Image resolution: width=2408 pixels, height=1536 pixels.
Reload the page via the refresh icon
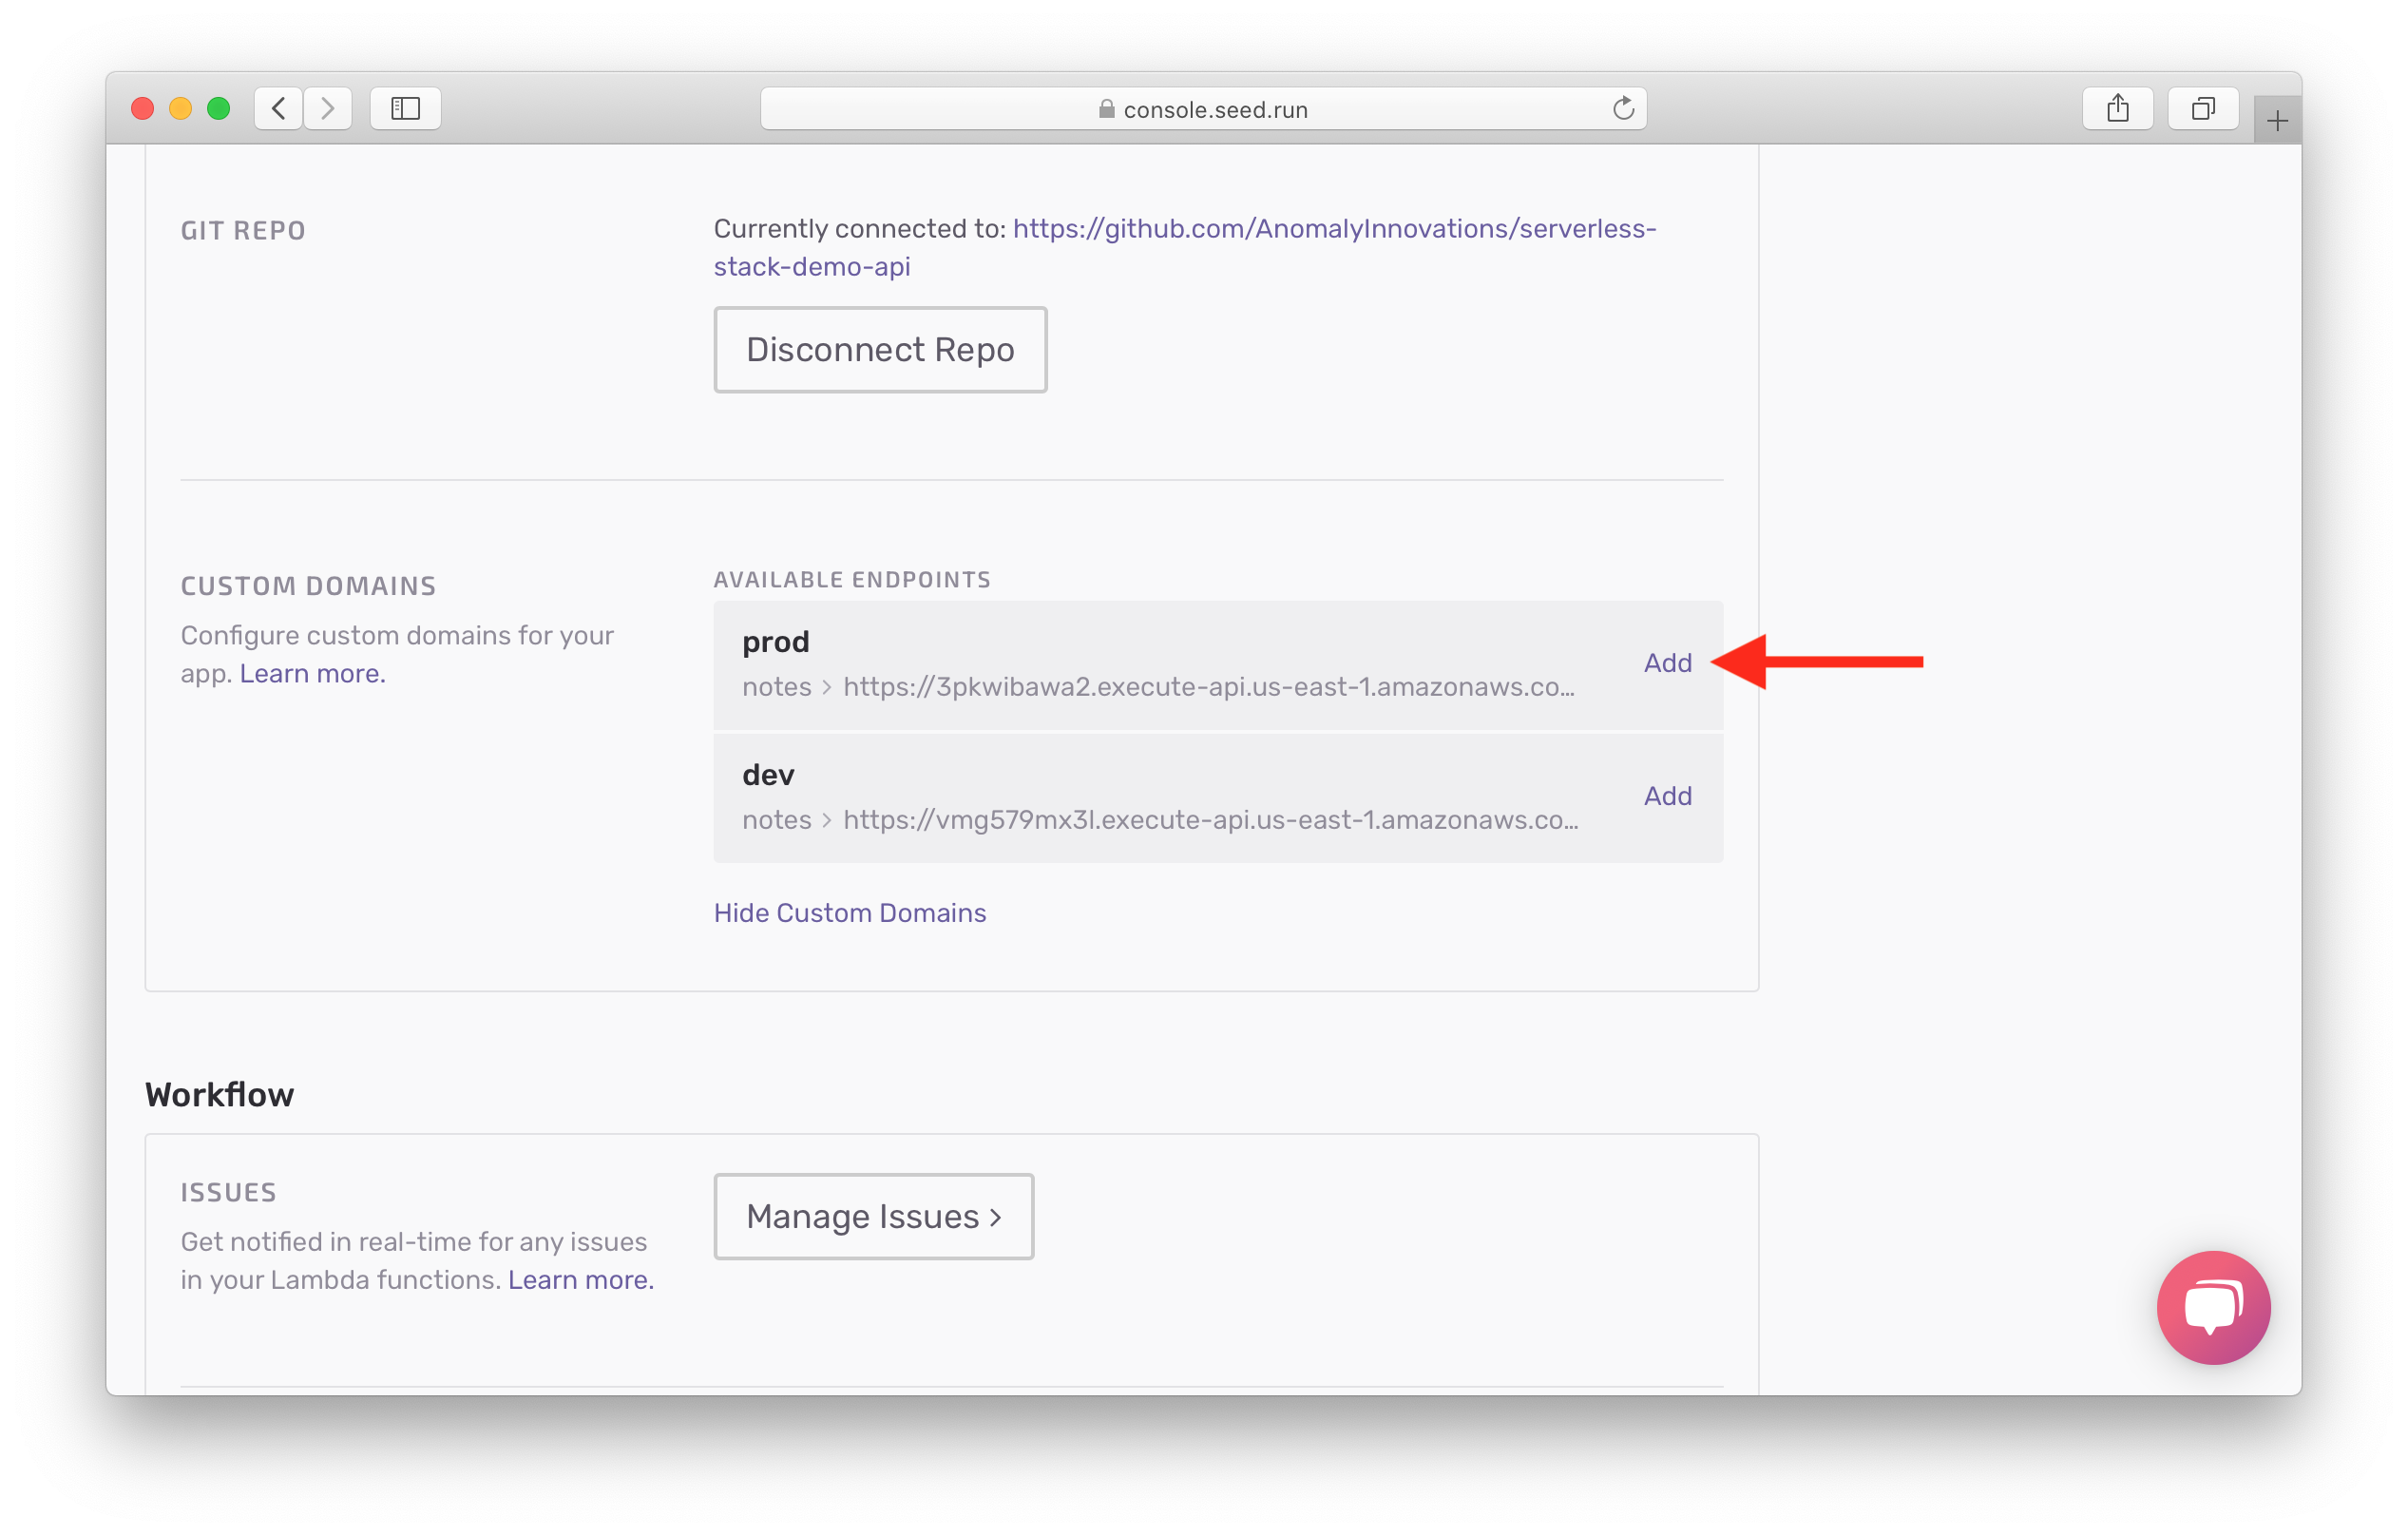1623,108
